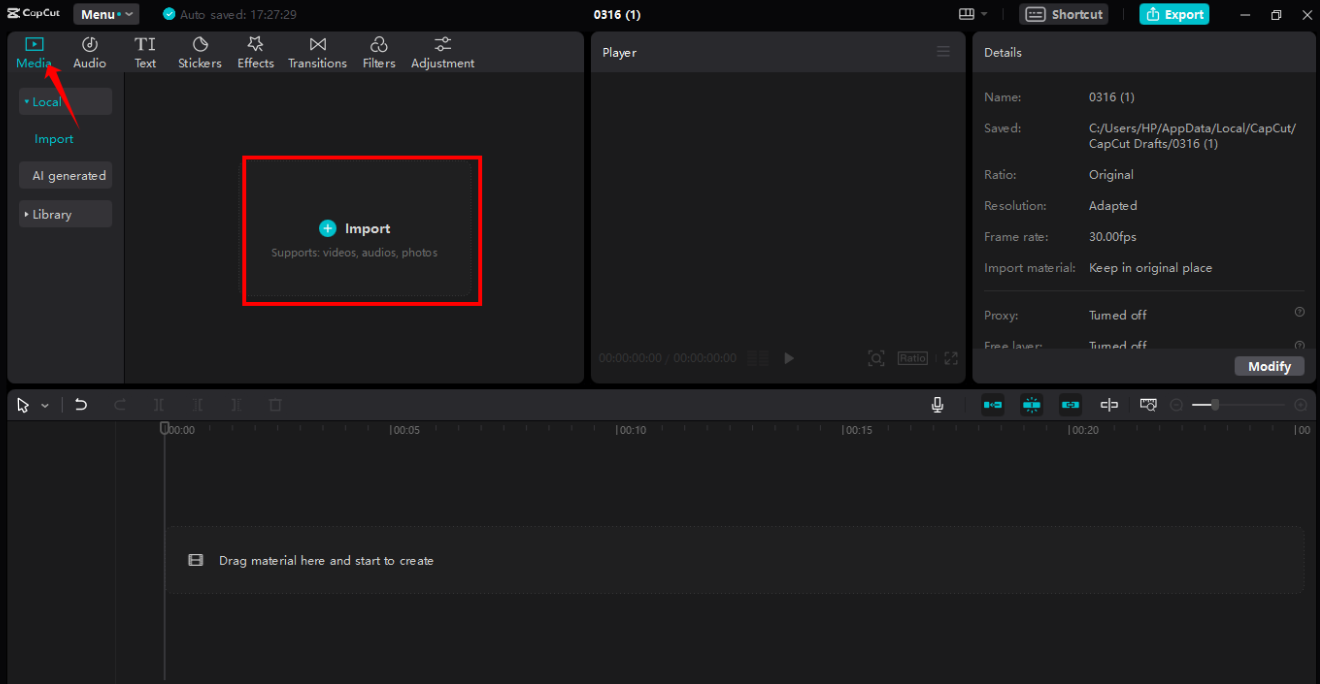Click the project title 0316 (1)
Screen dimensions: 1320x684
coord(617,14)
